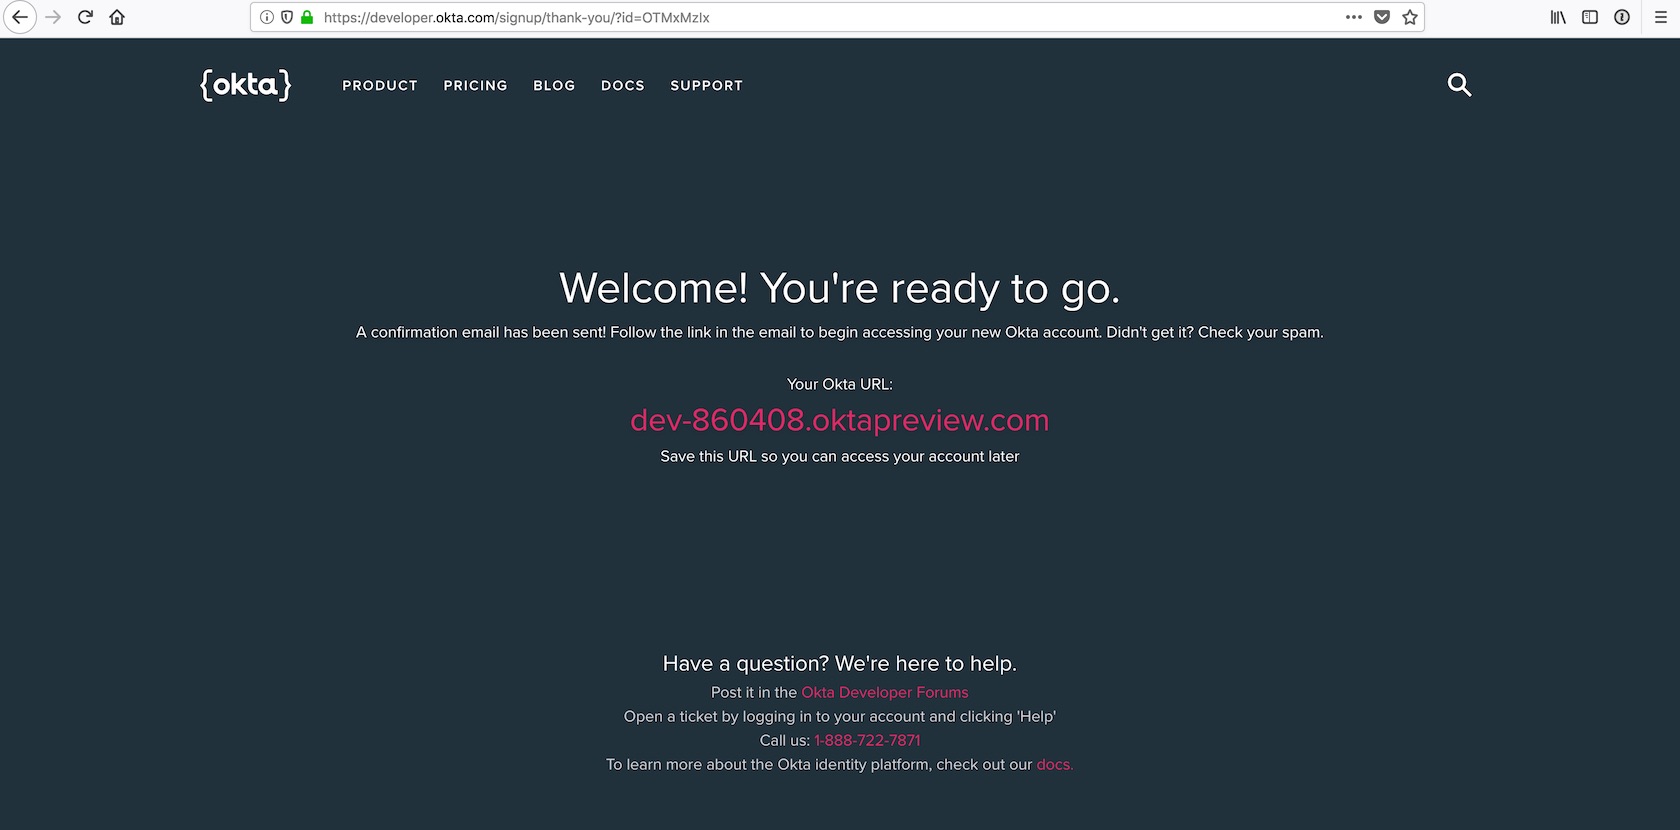Click the browser forward arrow
The image size is (1680, 830).
(53, 17)
